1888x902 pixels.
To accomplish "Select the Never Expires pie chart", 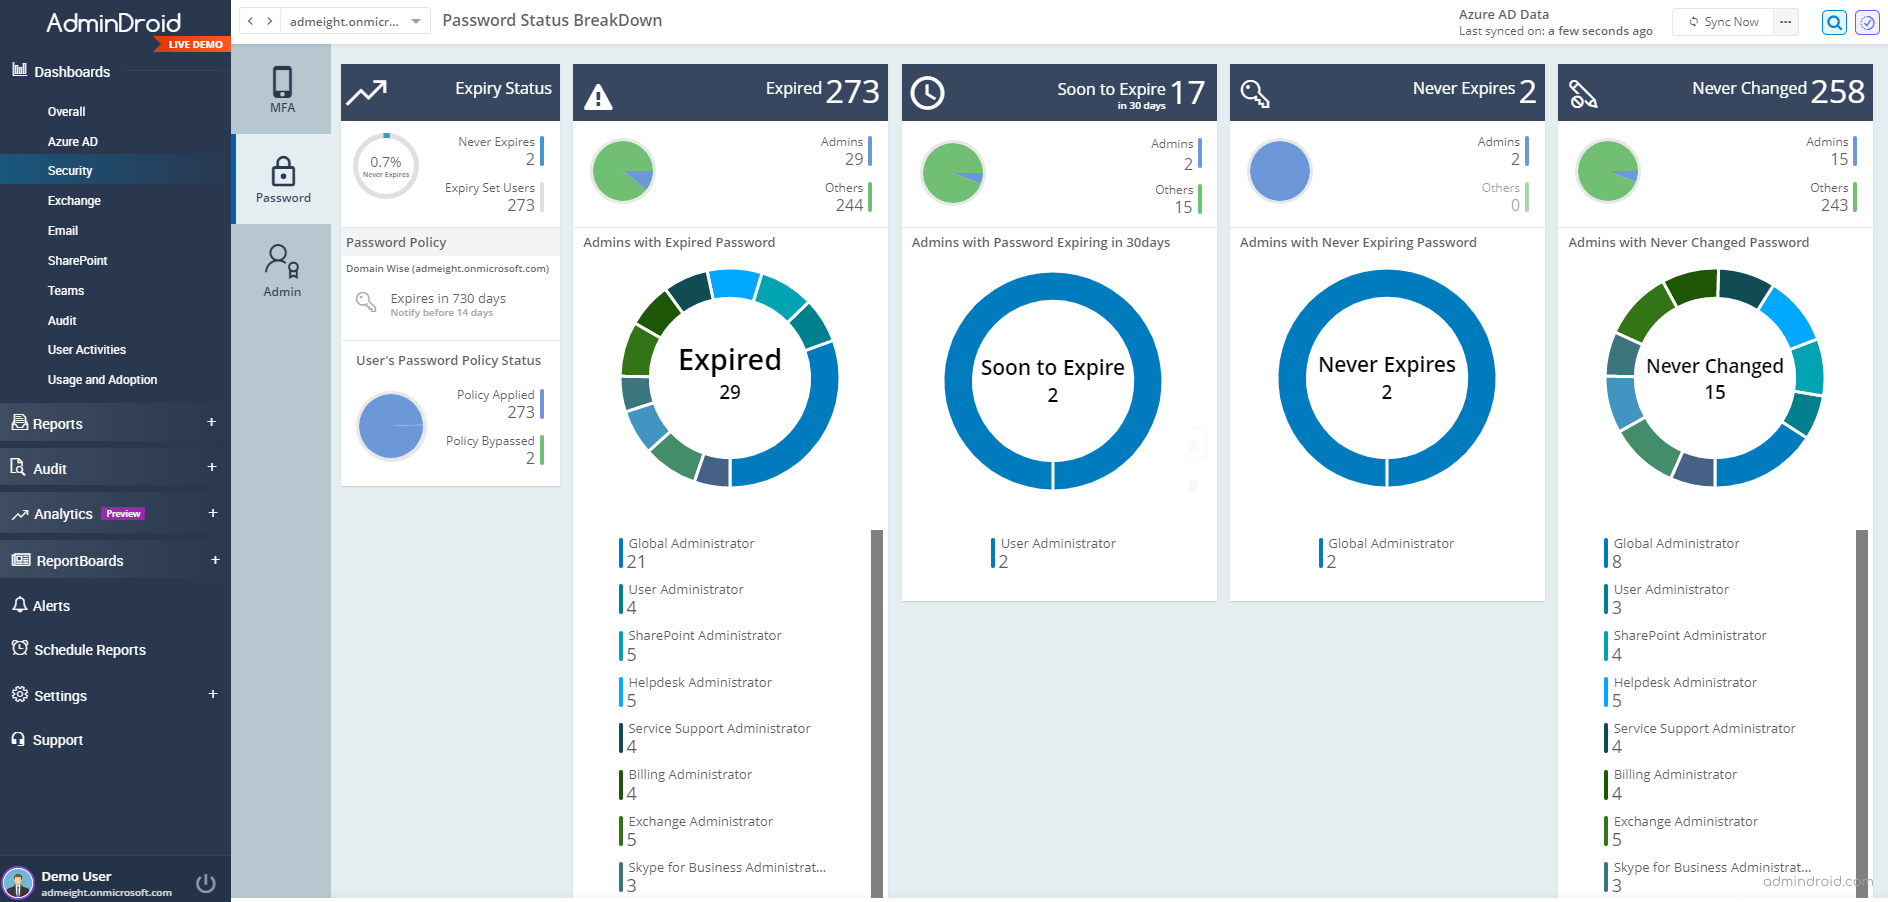I will coord(1280,171).
